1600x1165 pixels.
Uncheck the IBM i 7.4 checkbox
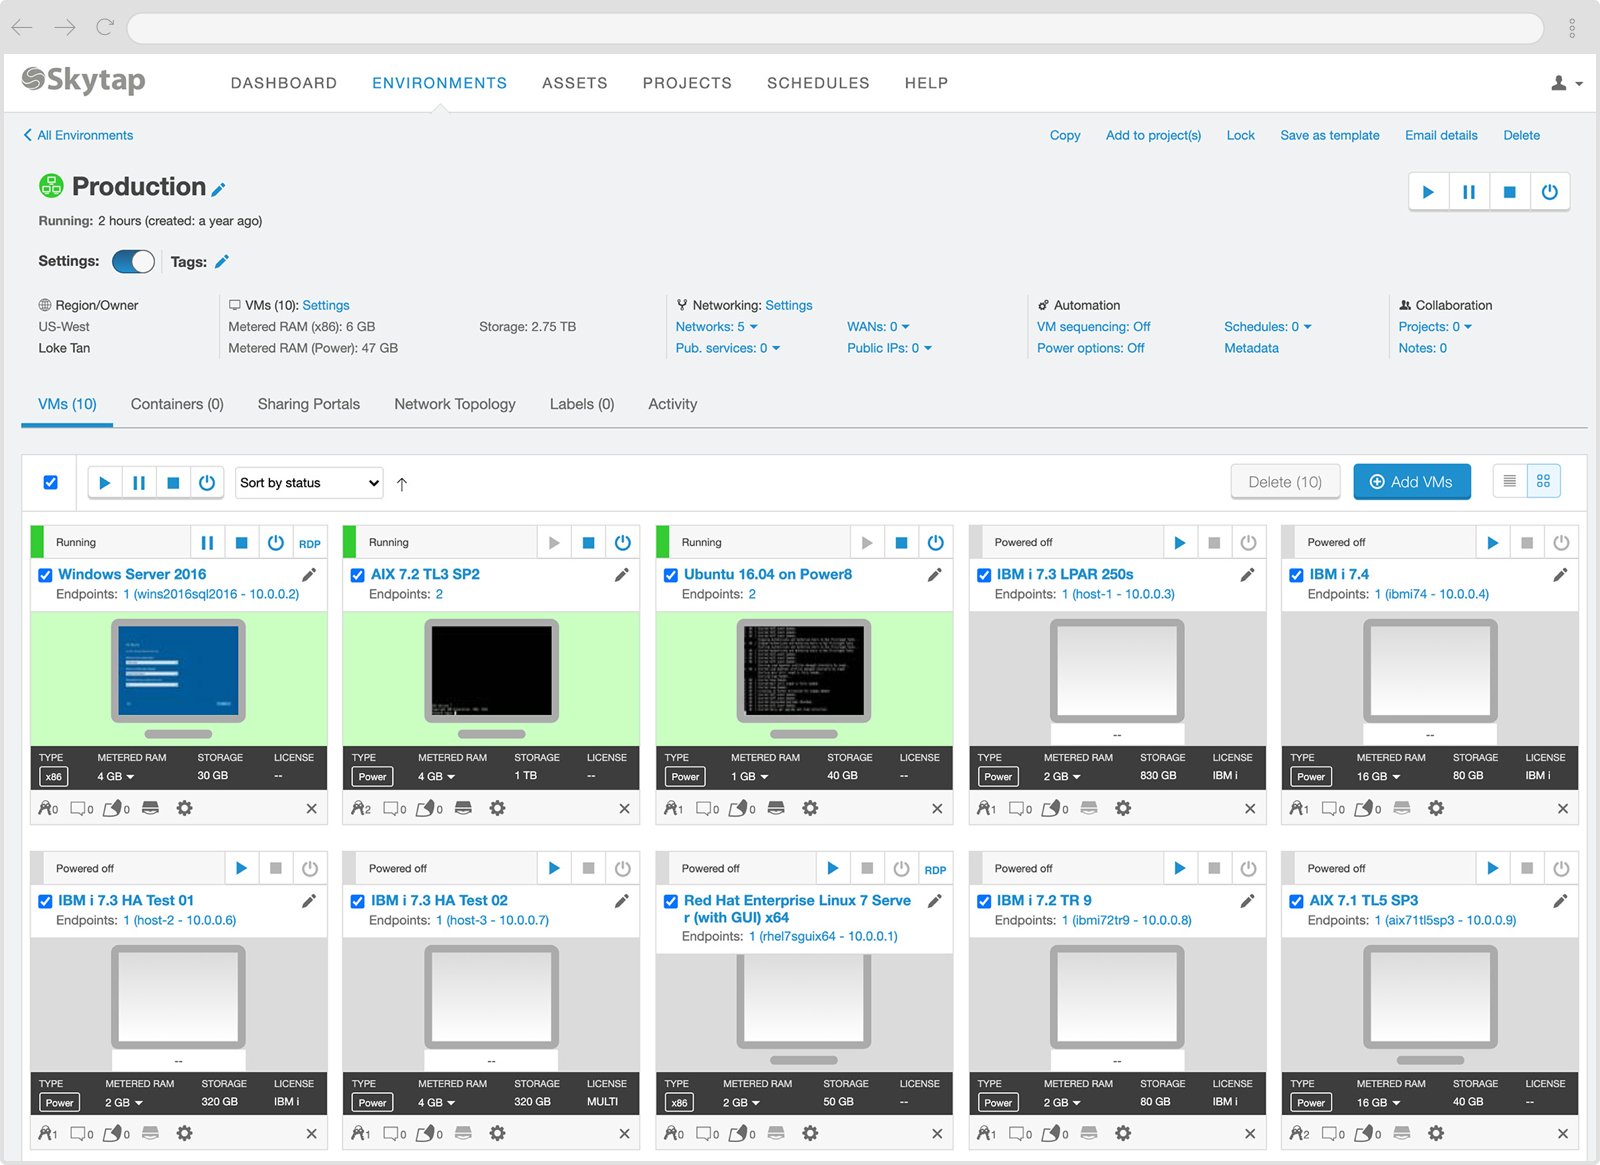click(1297, 575)
